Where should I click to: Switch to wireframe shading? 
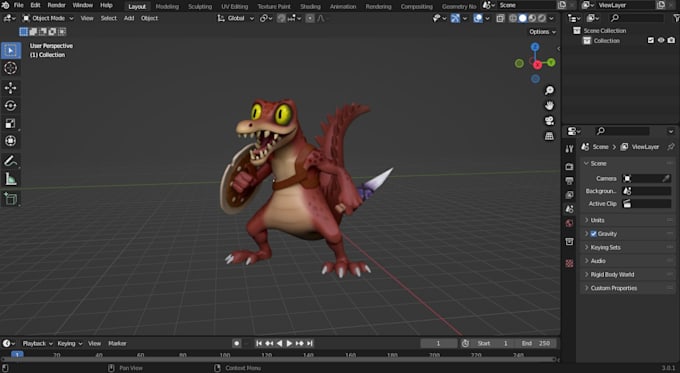[513, 18]
